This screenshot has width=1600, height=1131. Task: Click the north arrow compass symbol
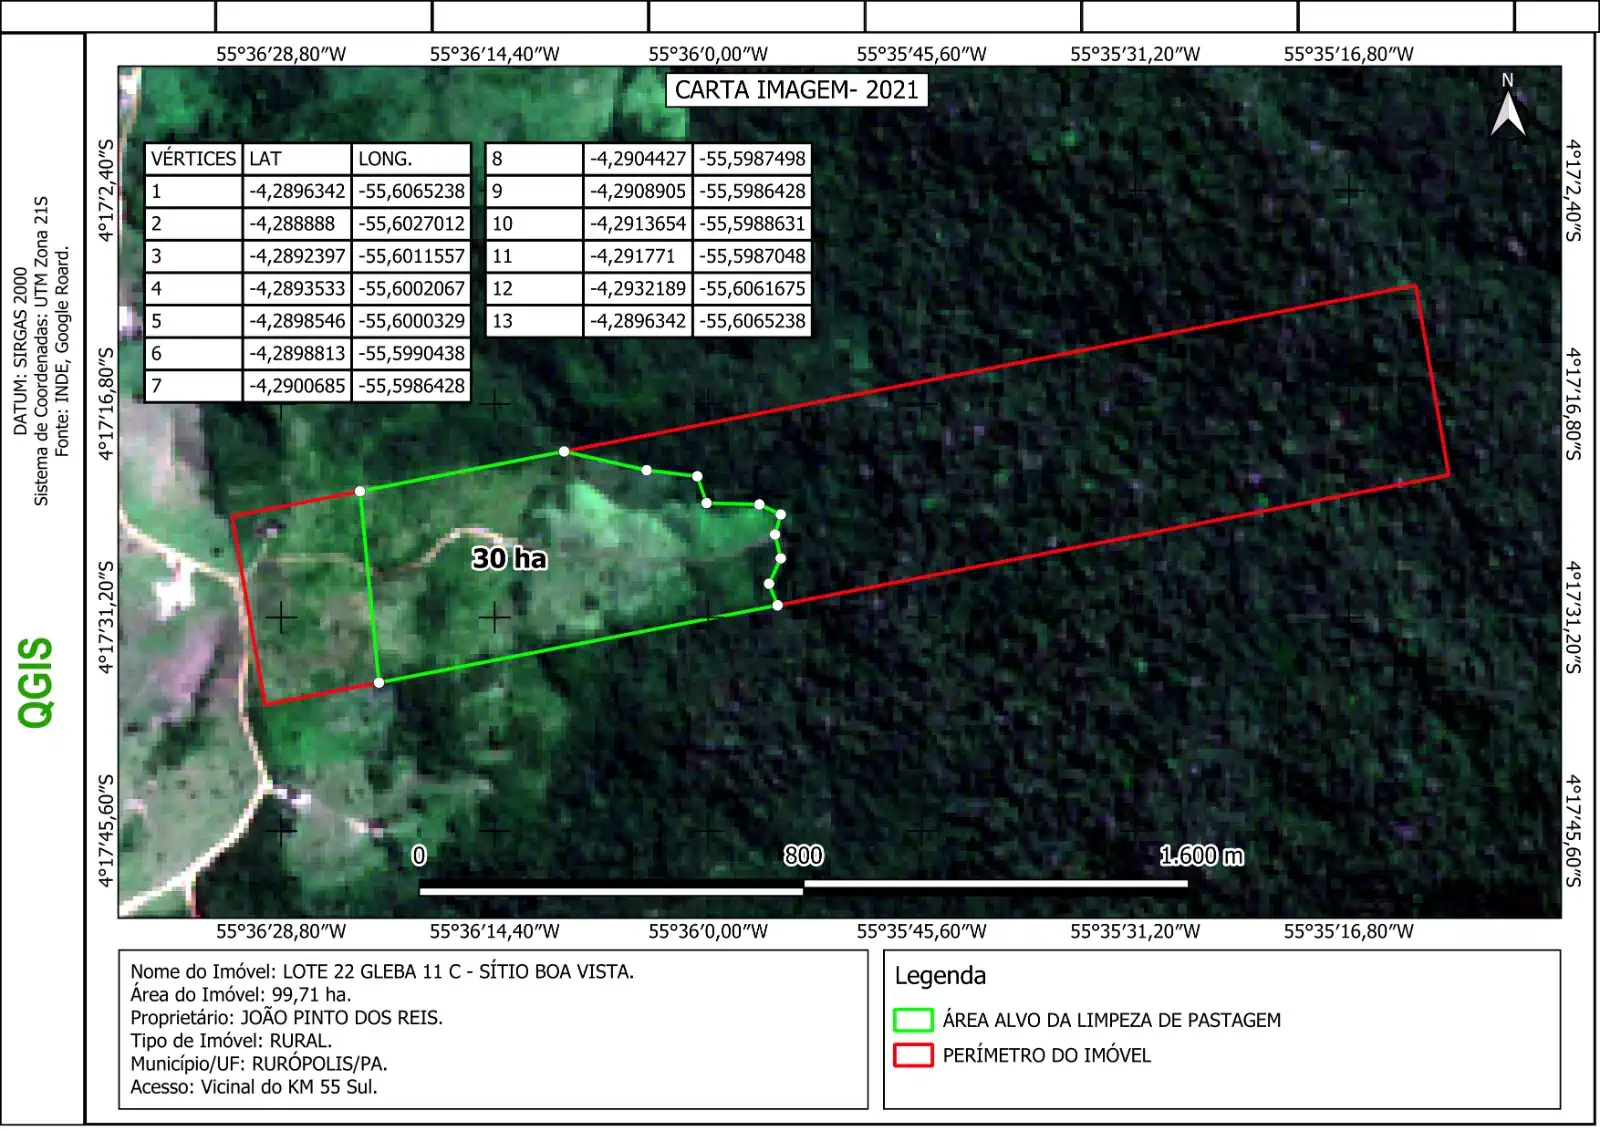[x=1508, y=106]
